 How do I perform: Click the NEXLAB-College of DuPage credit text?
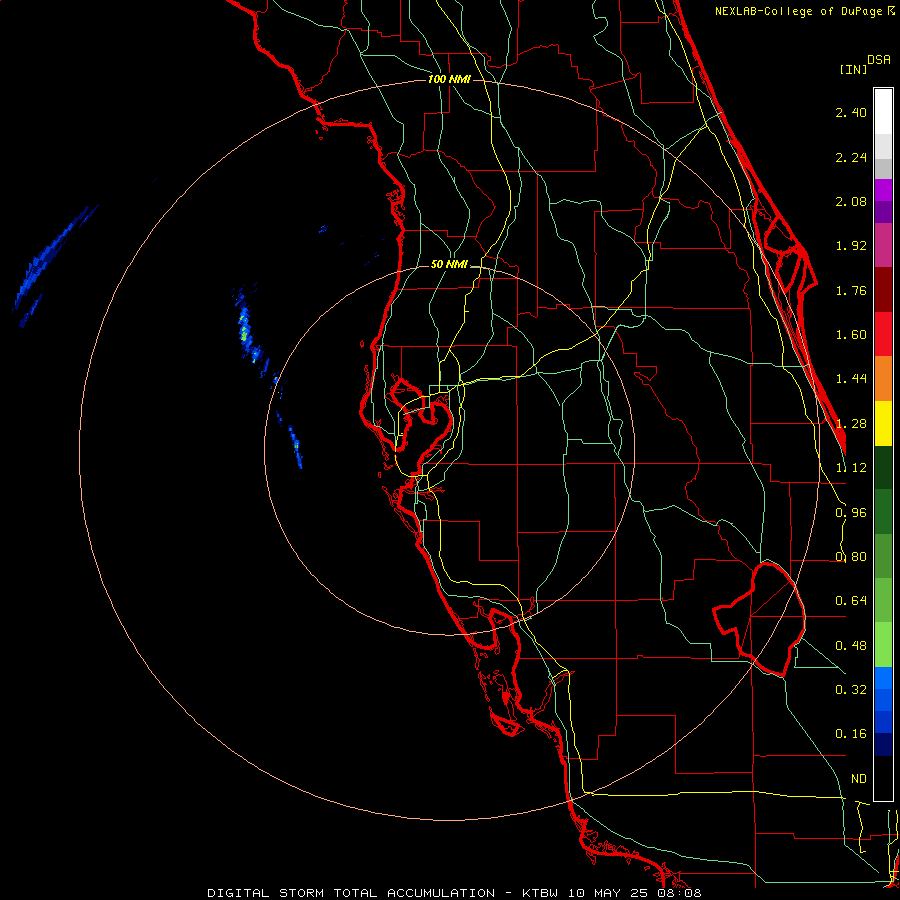pyautogui.click(x=804, y=11)
